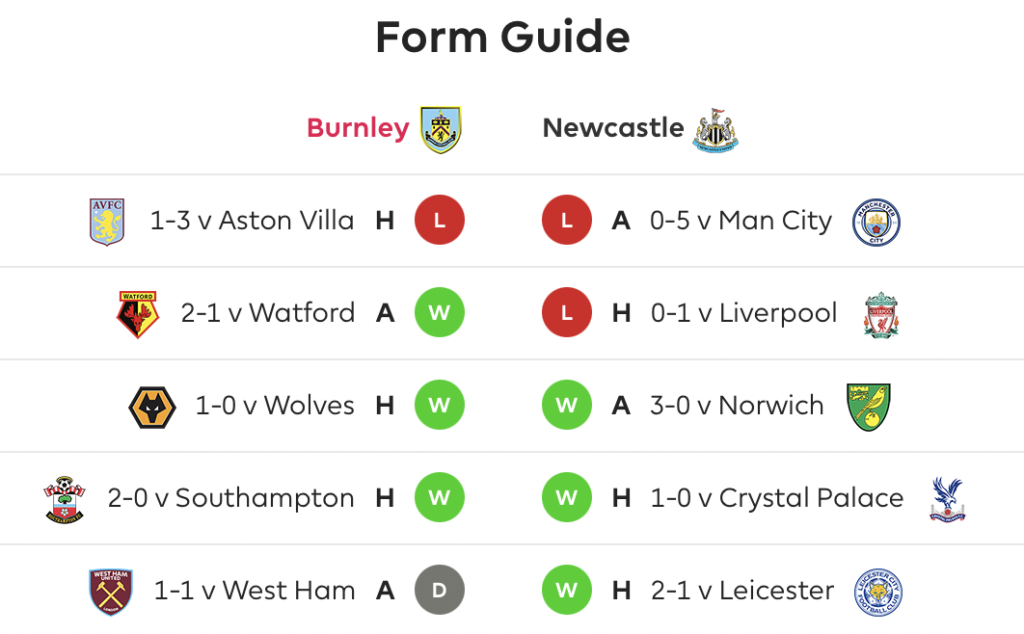Click the 1-0 v Crystal Palace result
Viewport: 1024px width, 634px height.
point(777,498)
